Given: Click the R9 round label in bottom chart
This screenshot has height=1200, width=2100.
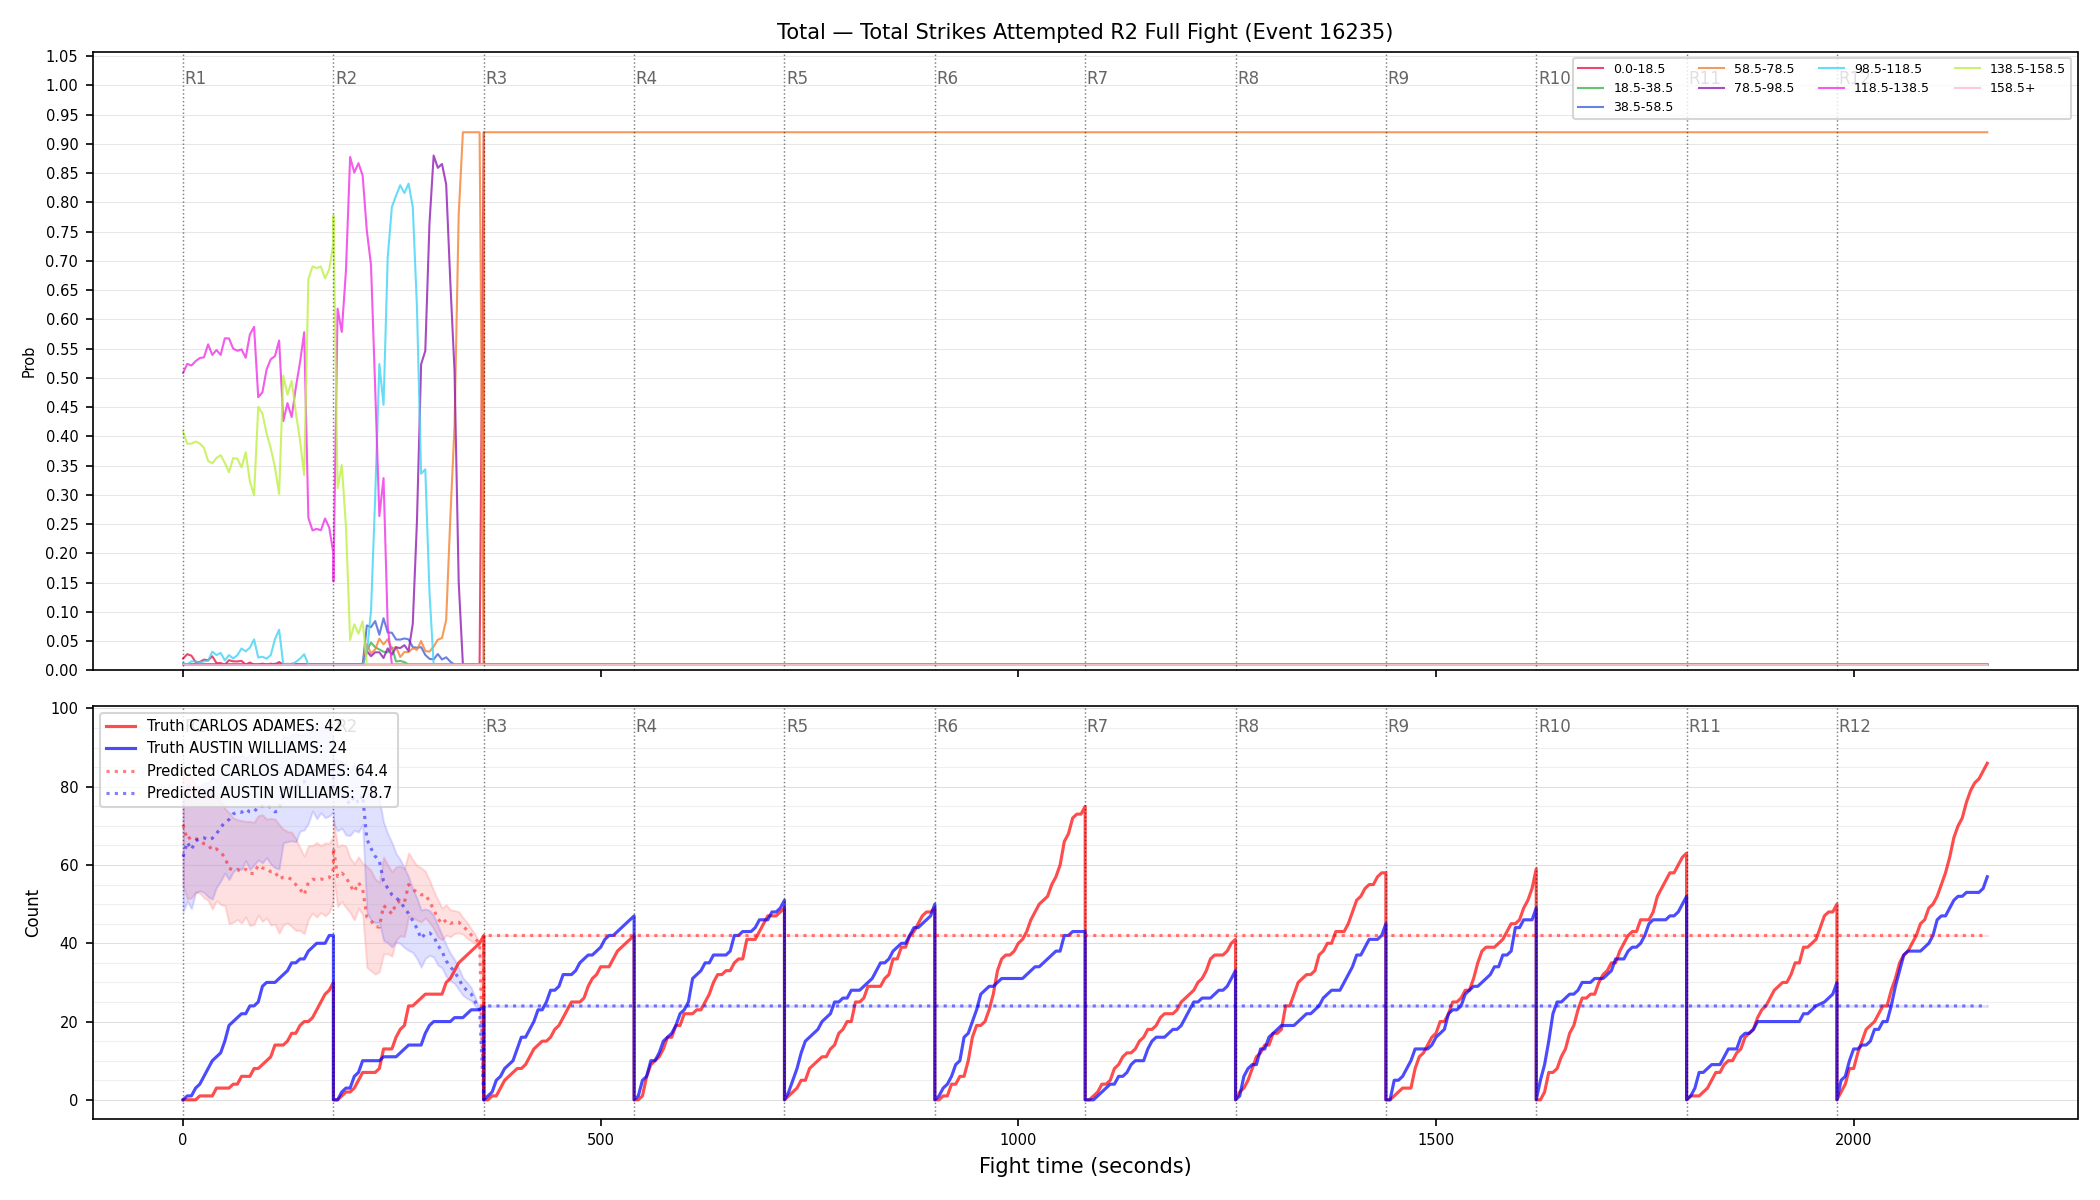Looking at the screenshot, I should [1398, 726].
